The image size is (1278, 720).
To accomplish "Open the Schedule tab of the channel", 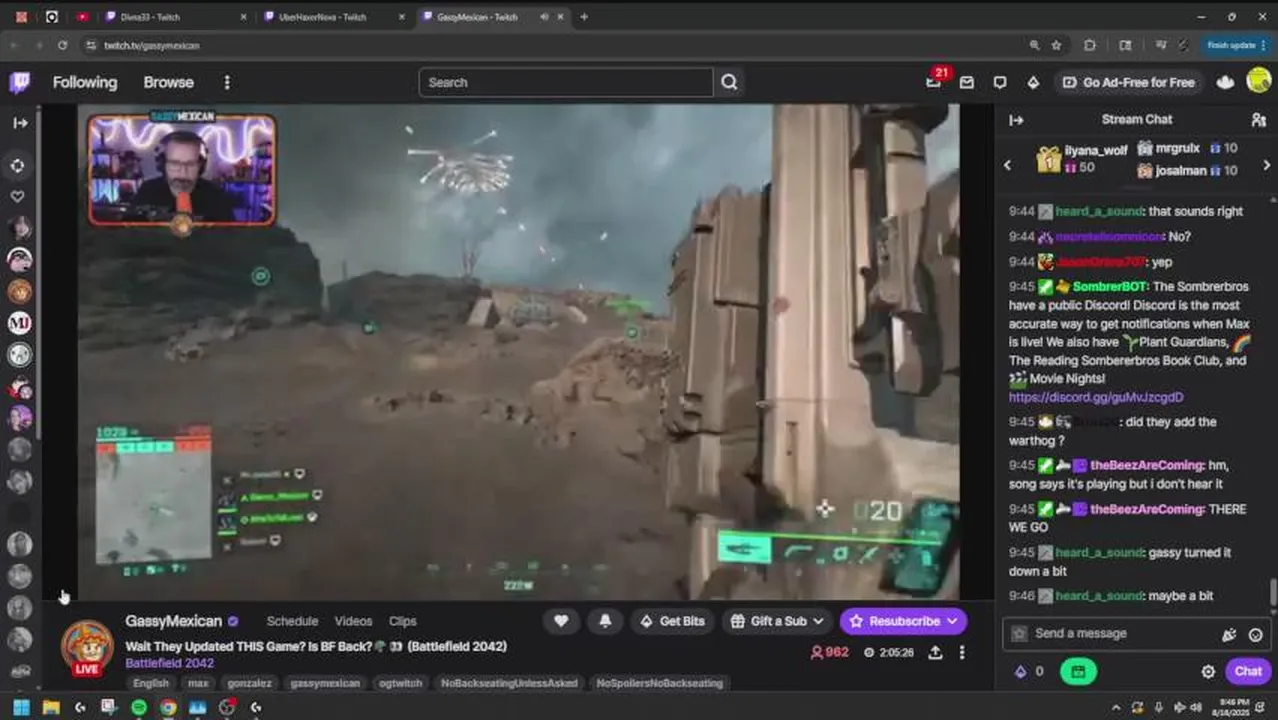I will click(x=292, y=621).
